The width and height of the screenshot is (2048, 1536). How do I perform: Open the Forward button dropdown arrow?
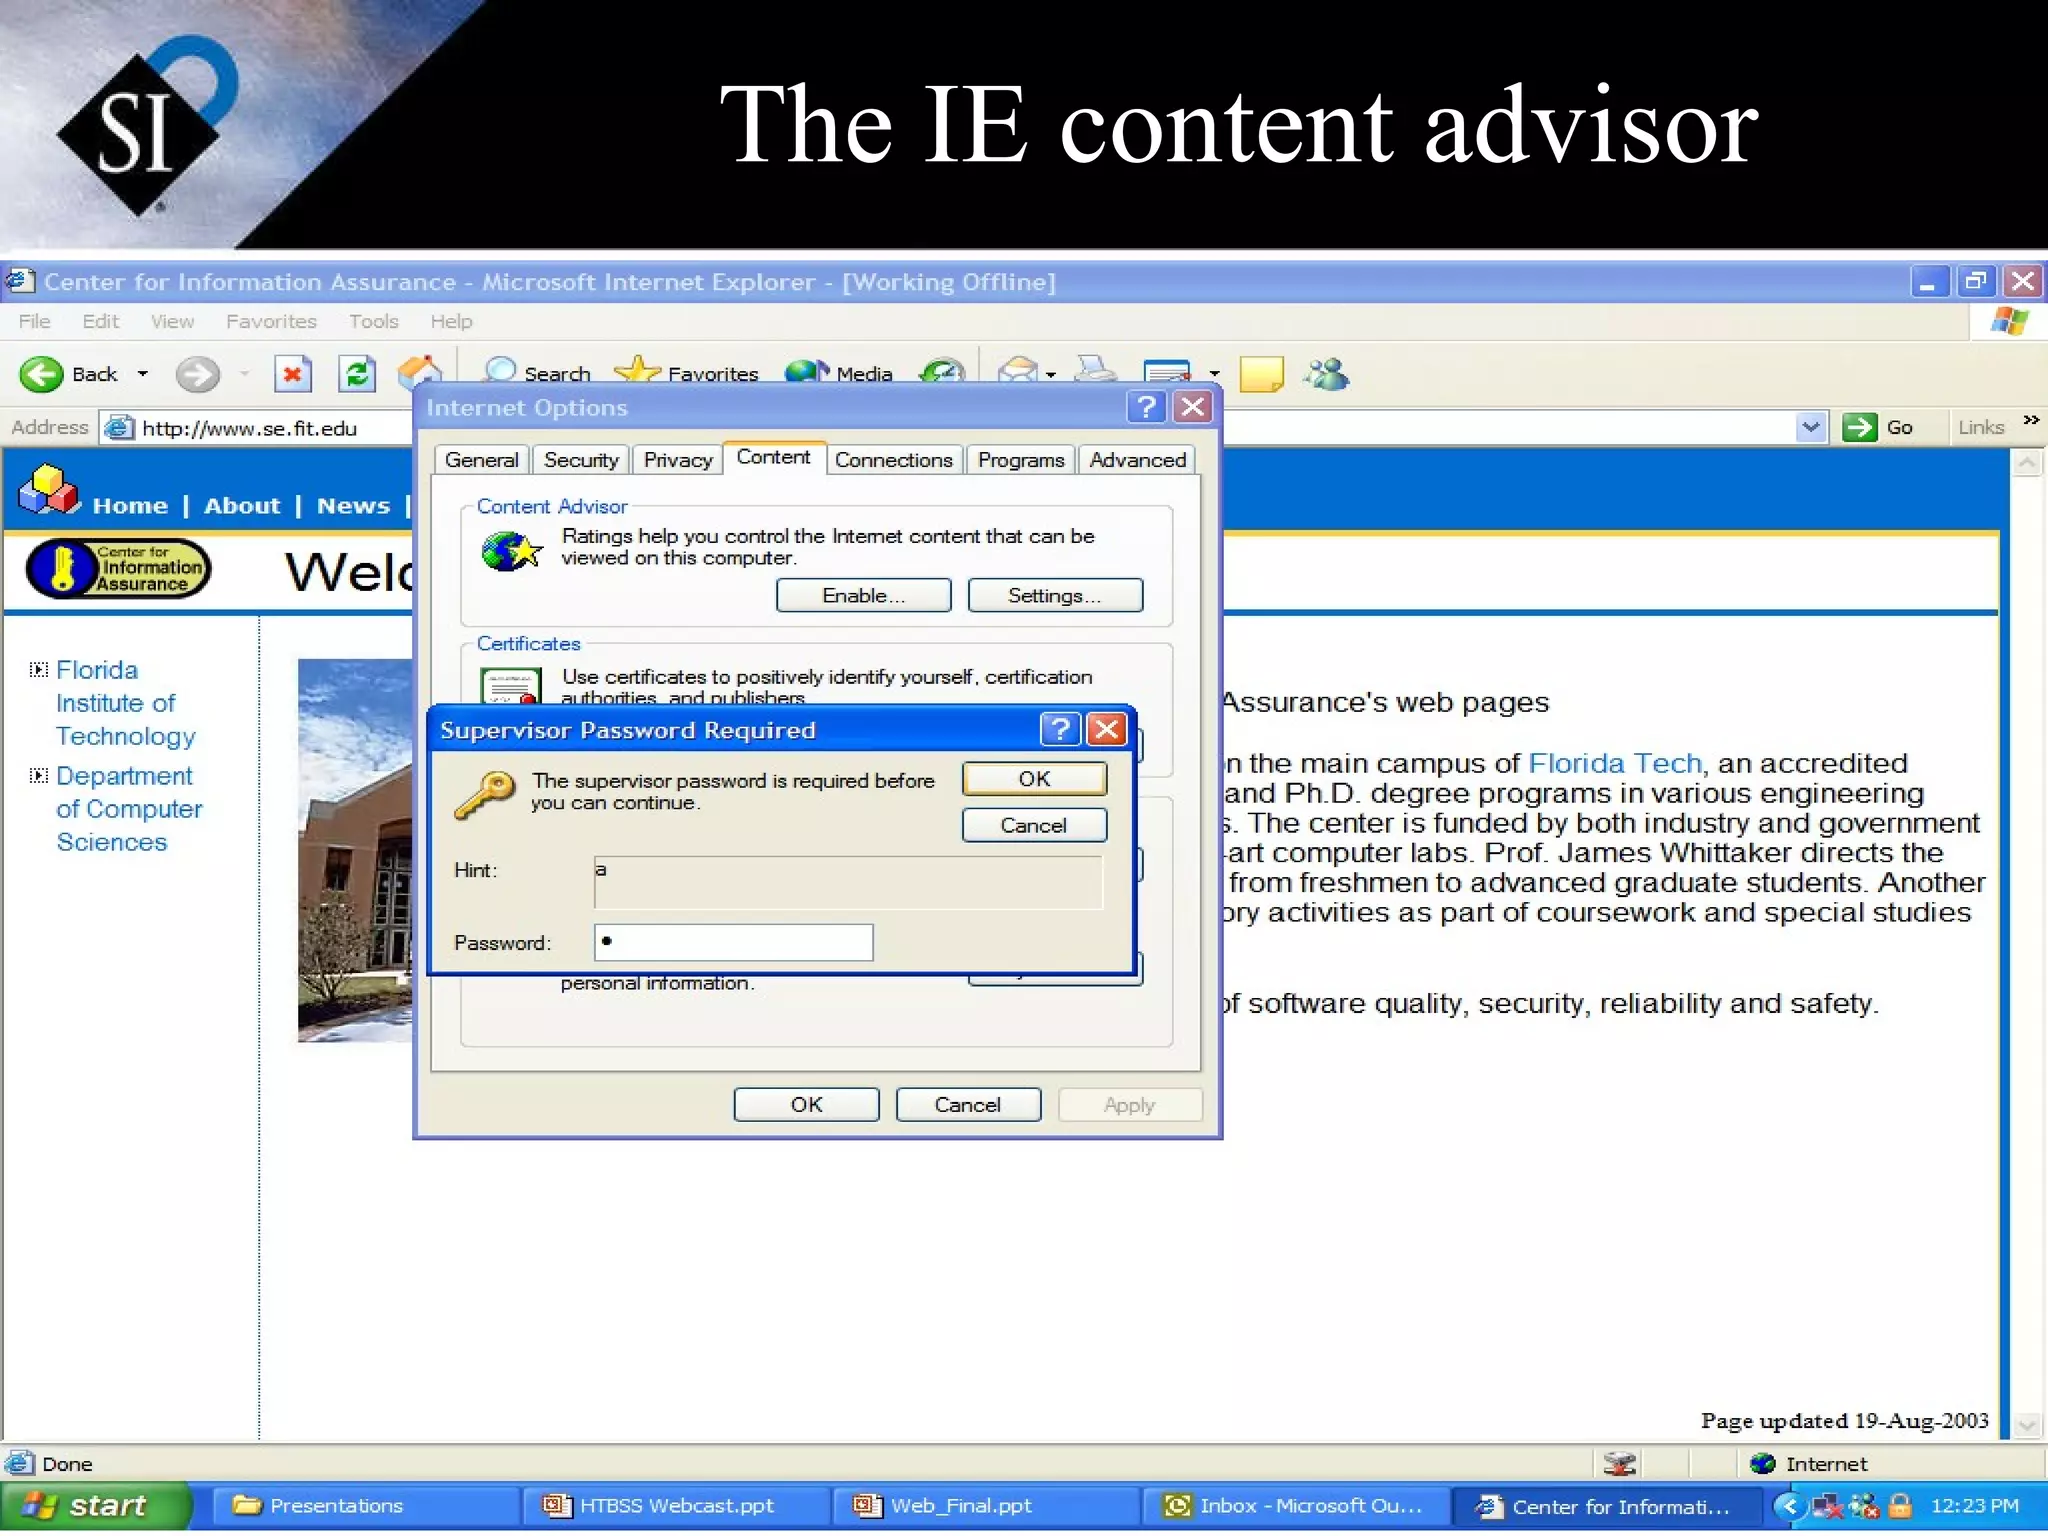[x=244, y=374]
